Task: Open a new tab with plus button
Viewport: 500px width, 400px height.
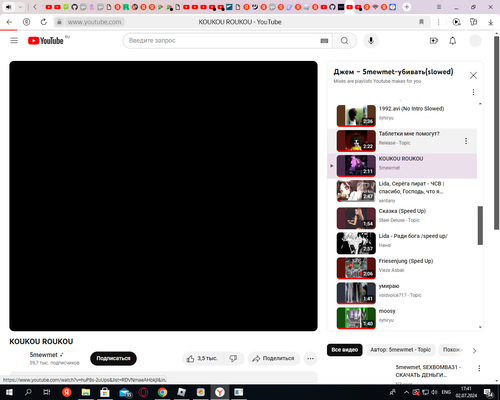Action: click(407, 7)
